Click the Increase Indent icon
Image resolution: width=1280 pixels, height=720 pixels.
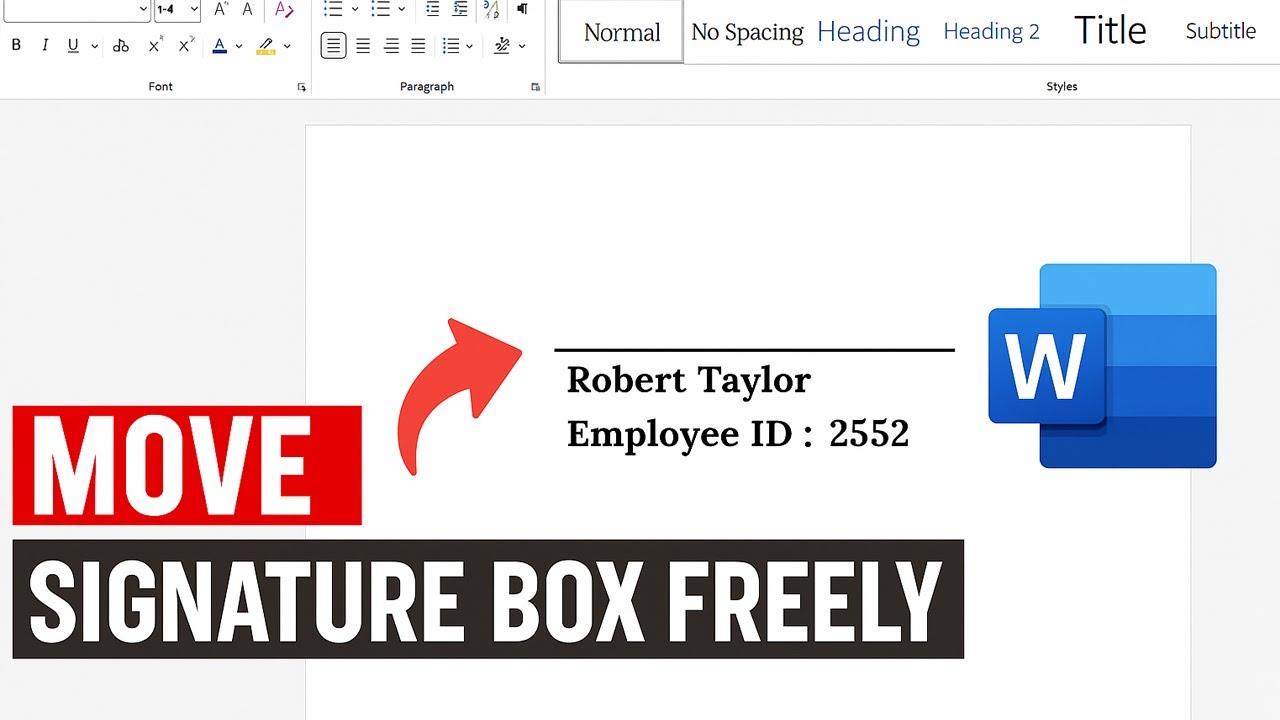coord(460,9)
